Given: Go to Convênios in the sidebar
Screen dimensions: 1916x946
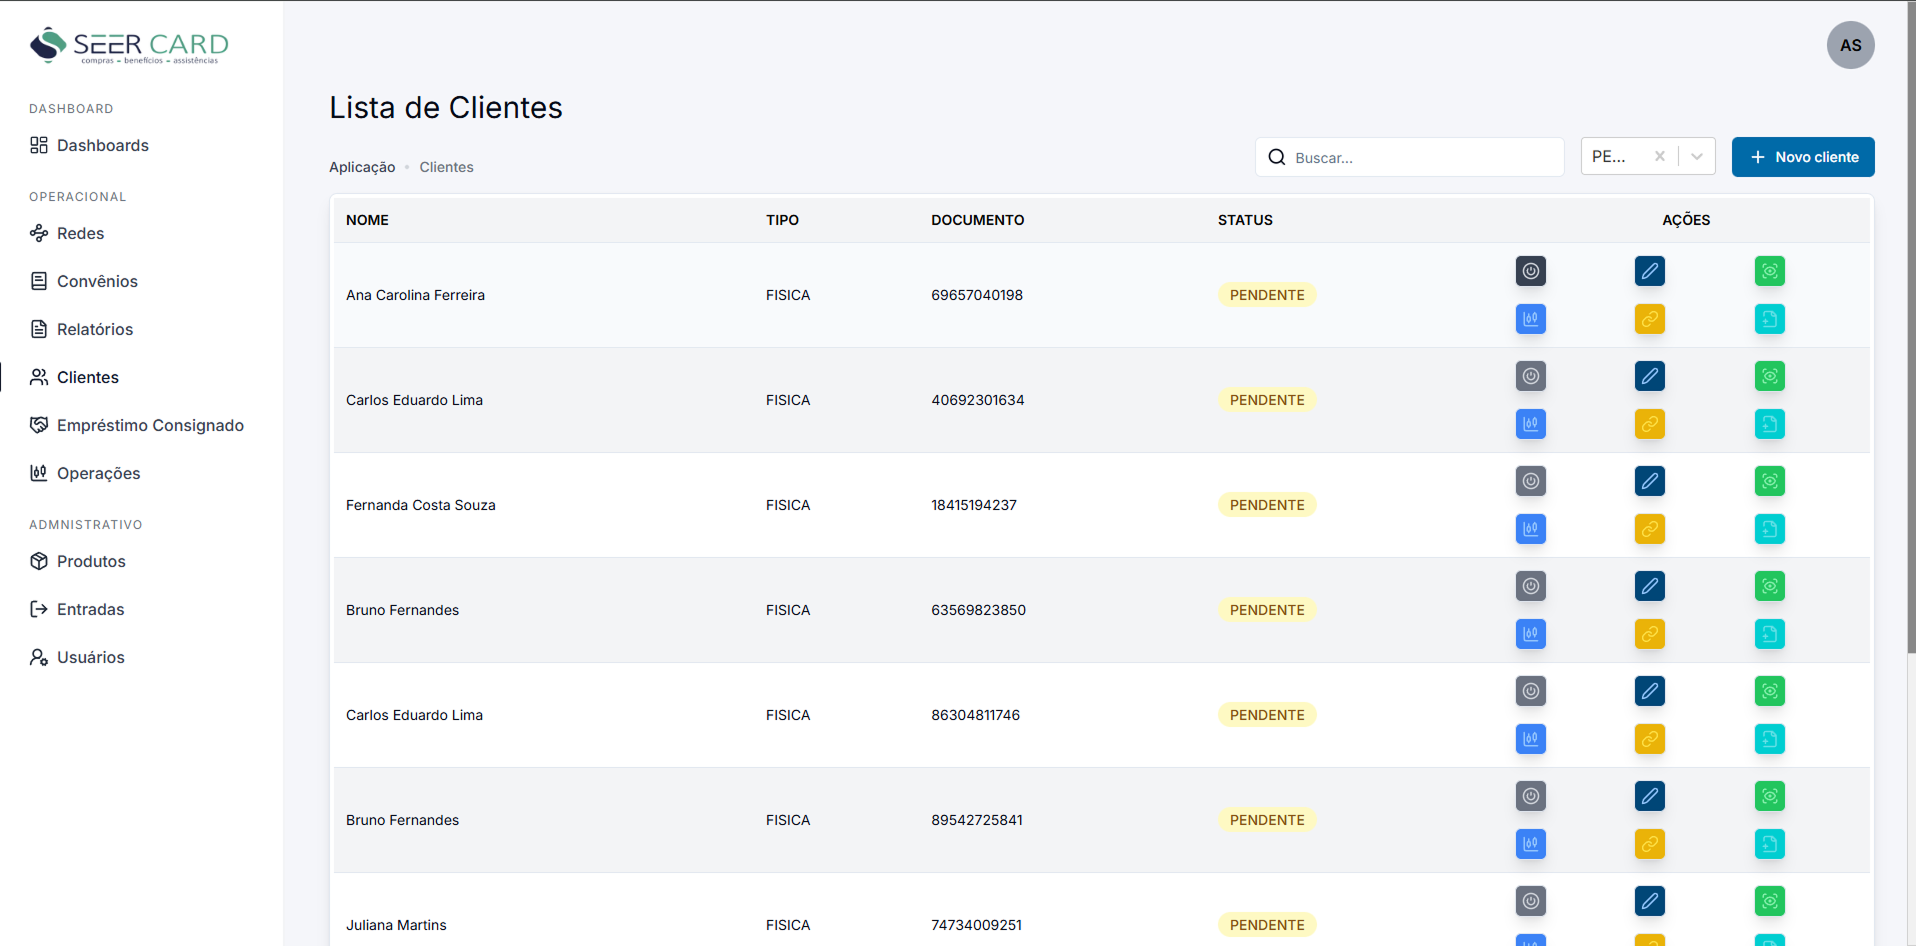Looking at the screenshot, I should [97, 281].
